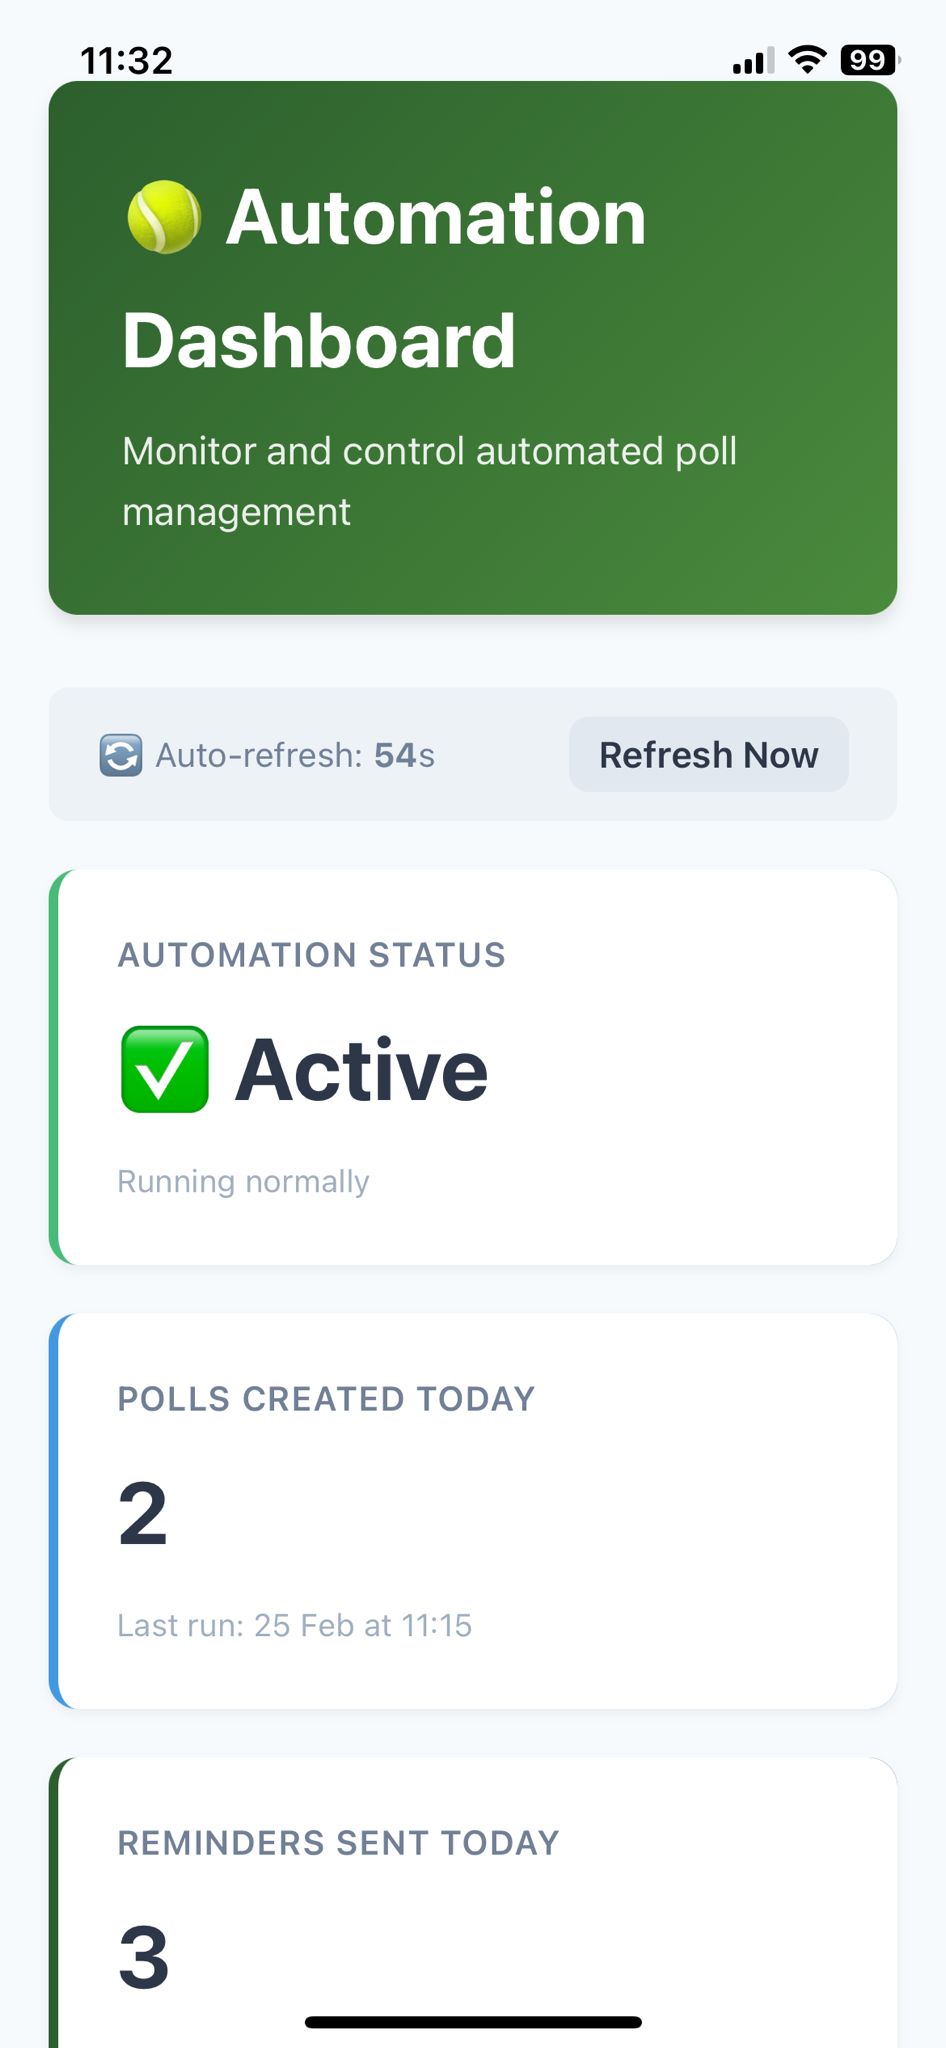Tap the polls created count of 2
The width and height of the screenshot is (946, 2048).
click(143, 1513)
